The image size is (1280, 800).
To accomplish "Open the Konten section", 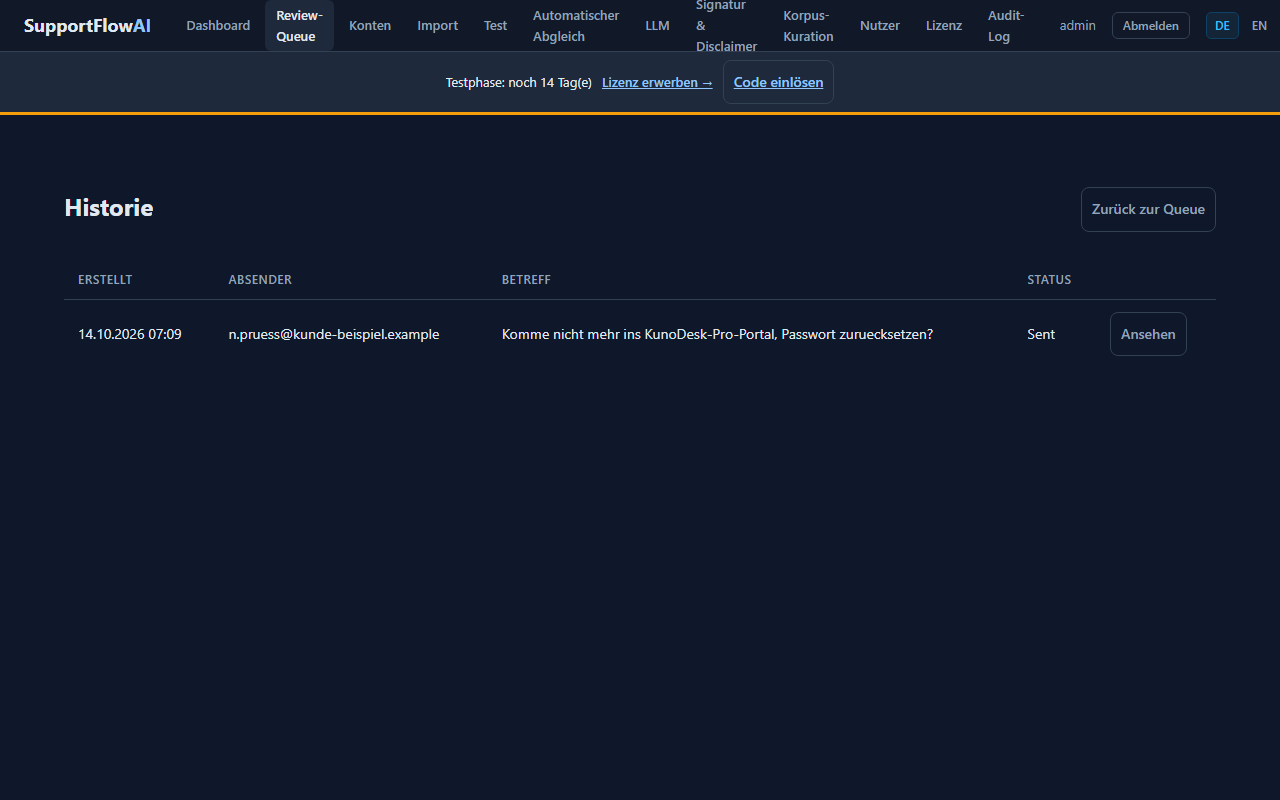I will click(x=370, y=26).
